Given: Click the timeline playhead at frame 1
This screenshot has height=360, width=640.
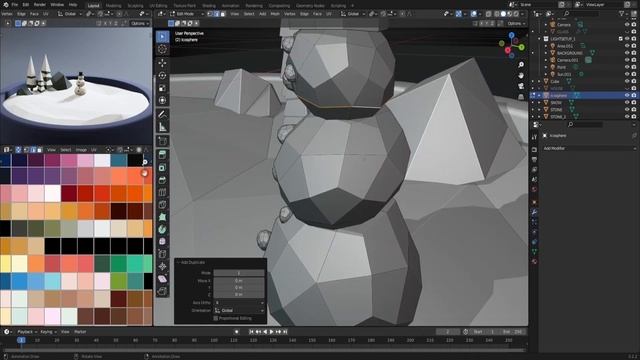Looking at the screenshot, I should tap(21, 340).
